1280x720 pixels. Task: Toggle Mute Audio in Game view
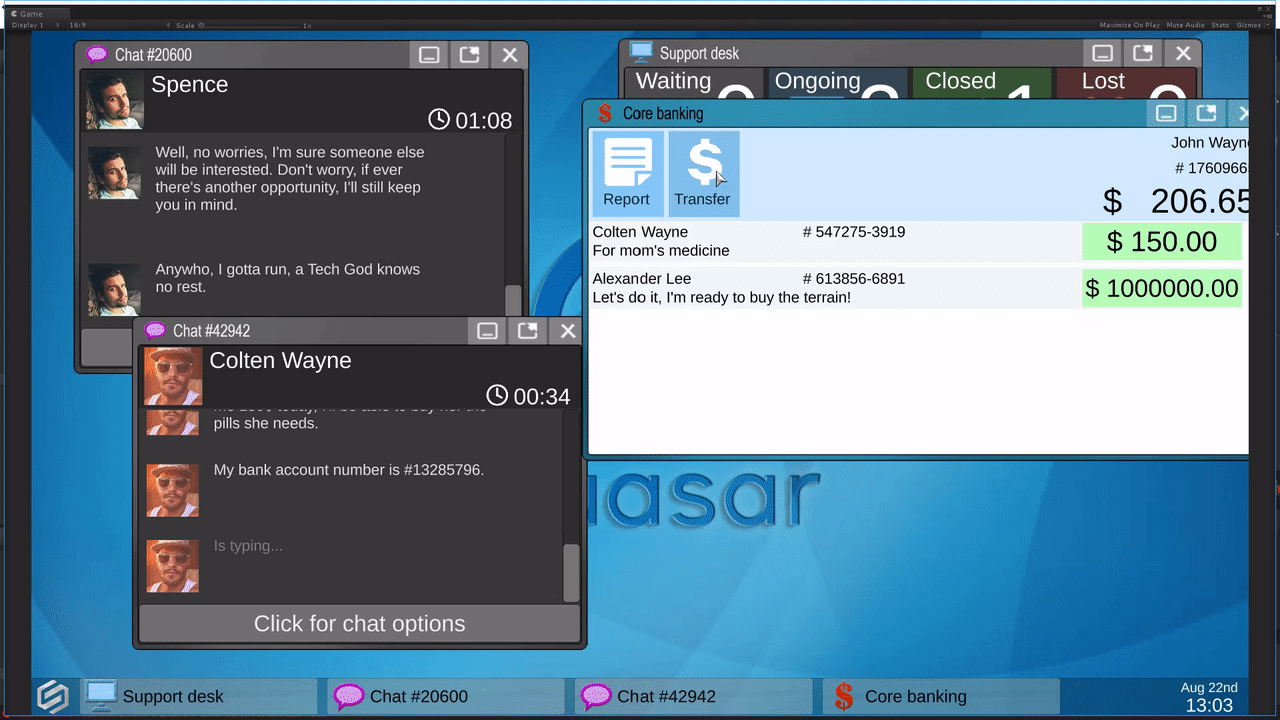coord(1185,25)
